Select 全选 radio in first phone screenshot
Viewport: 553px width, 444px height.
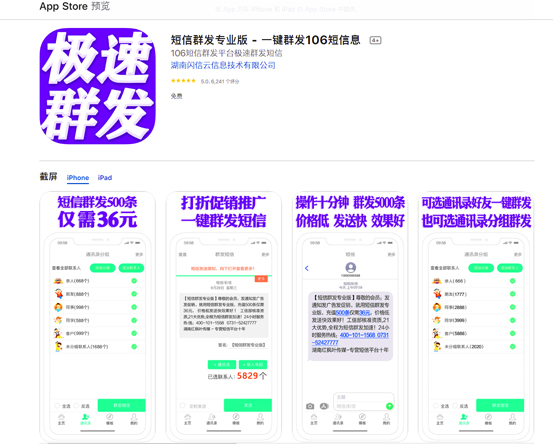coord(57,406)
